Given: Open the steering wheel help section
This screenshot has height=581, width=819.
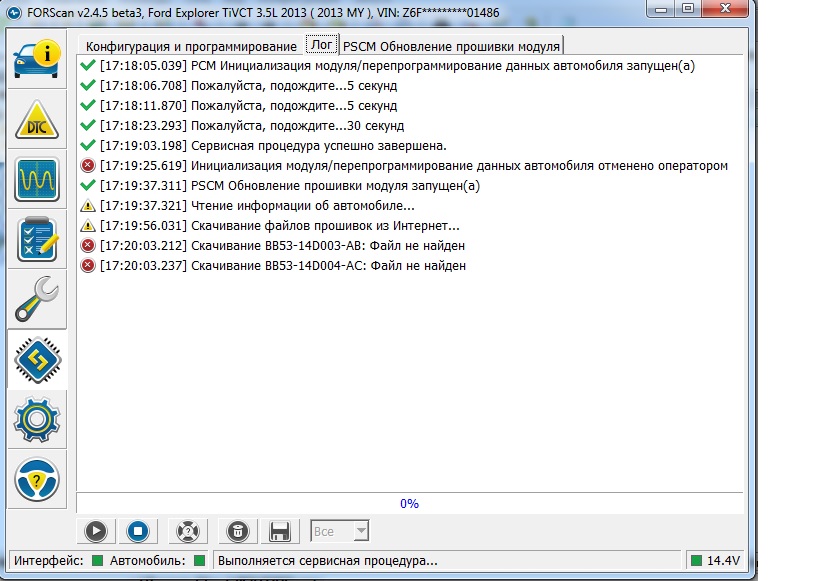Looking at the screenshot, I should pyautogui.click(x=37, y=479).
